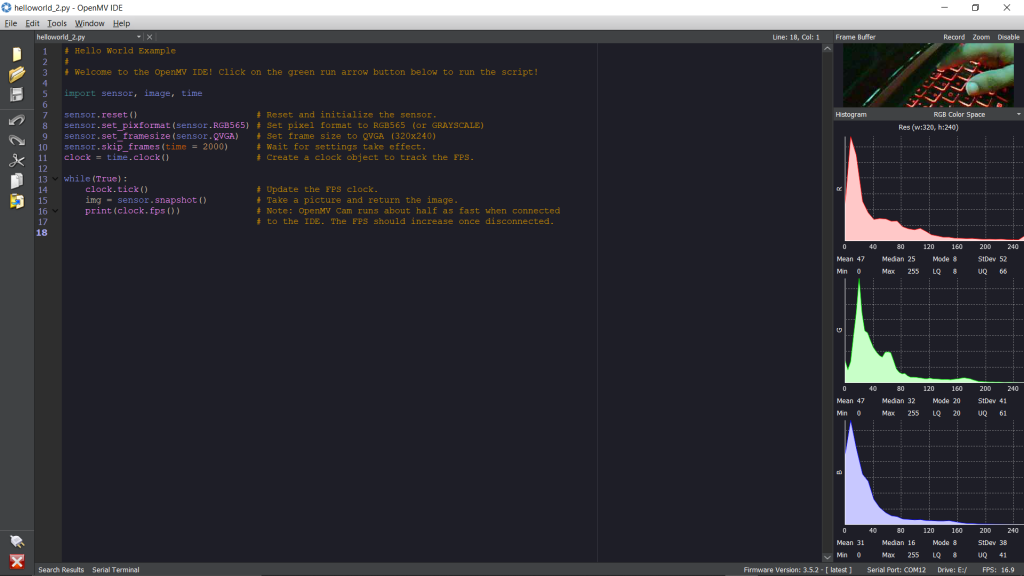This screenshot has width=1024, height=576.
Task: Undo the last edit
Action: tap(16, 120)
